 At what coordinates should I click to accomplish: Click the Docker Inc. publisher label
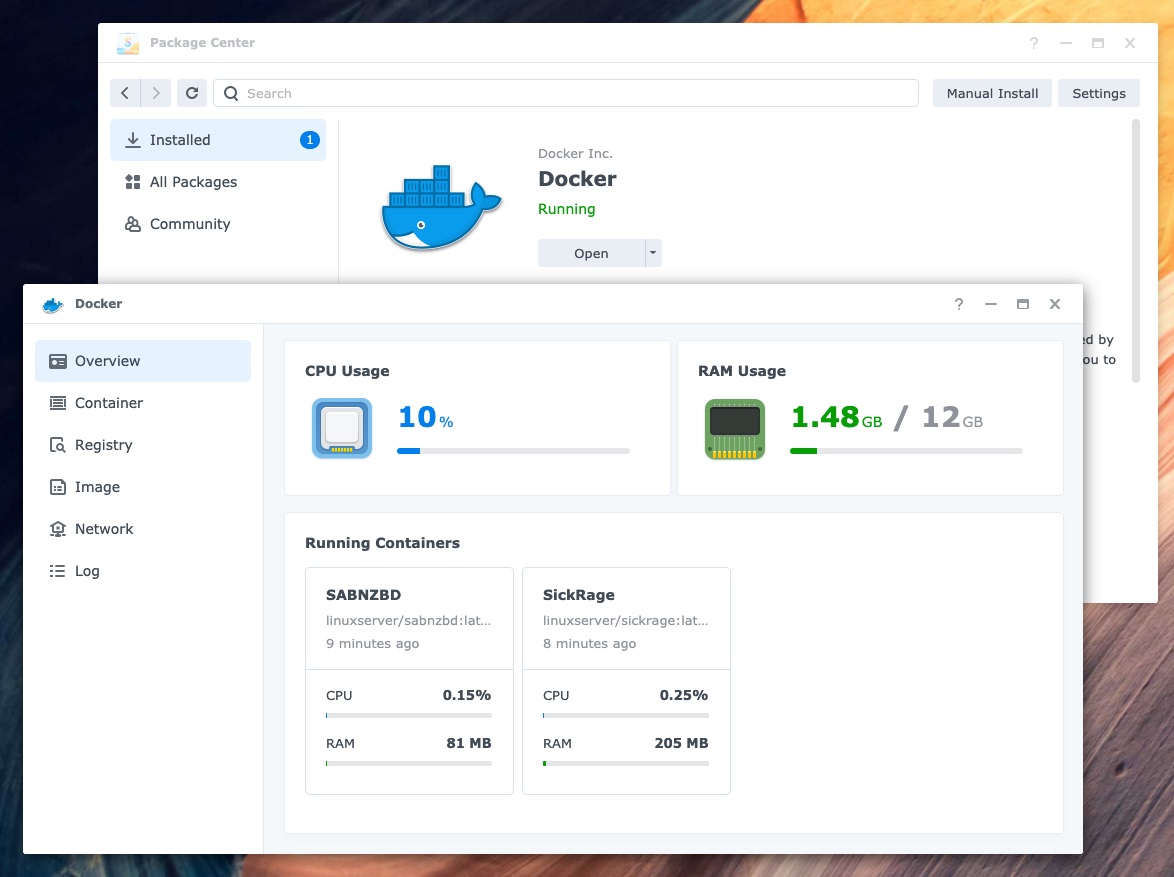(575, 154)
